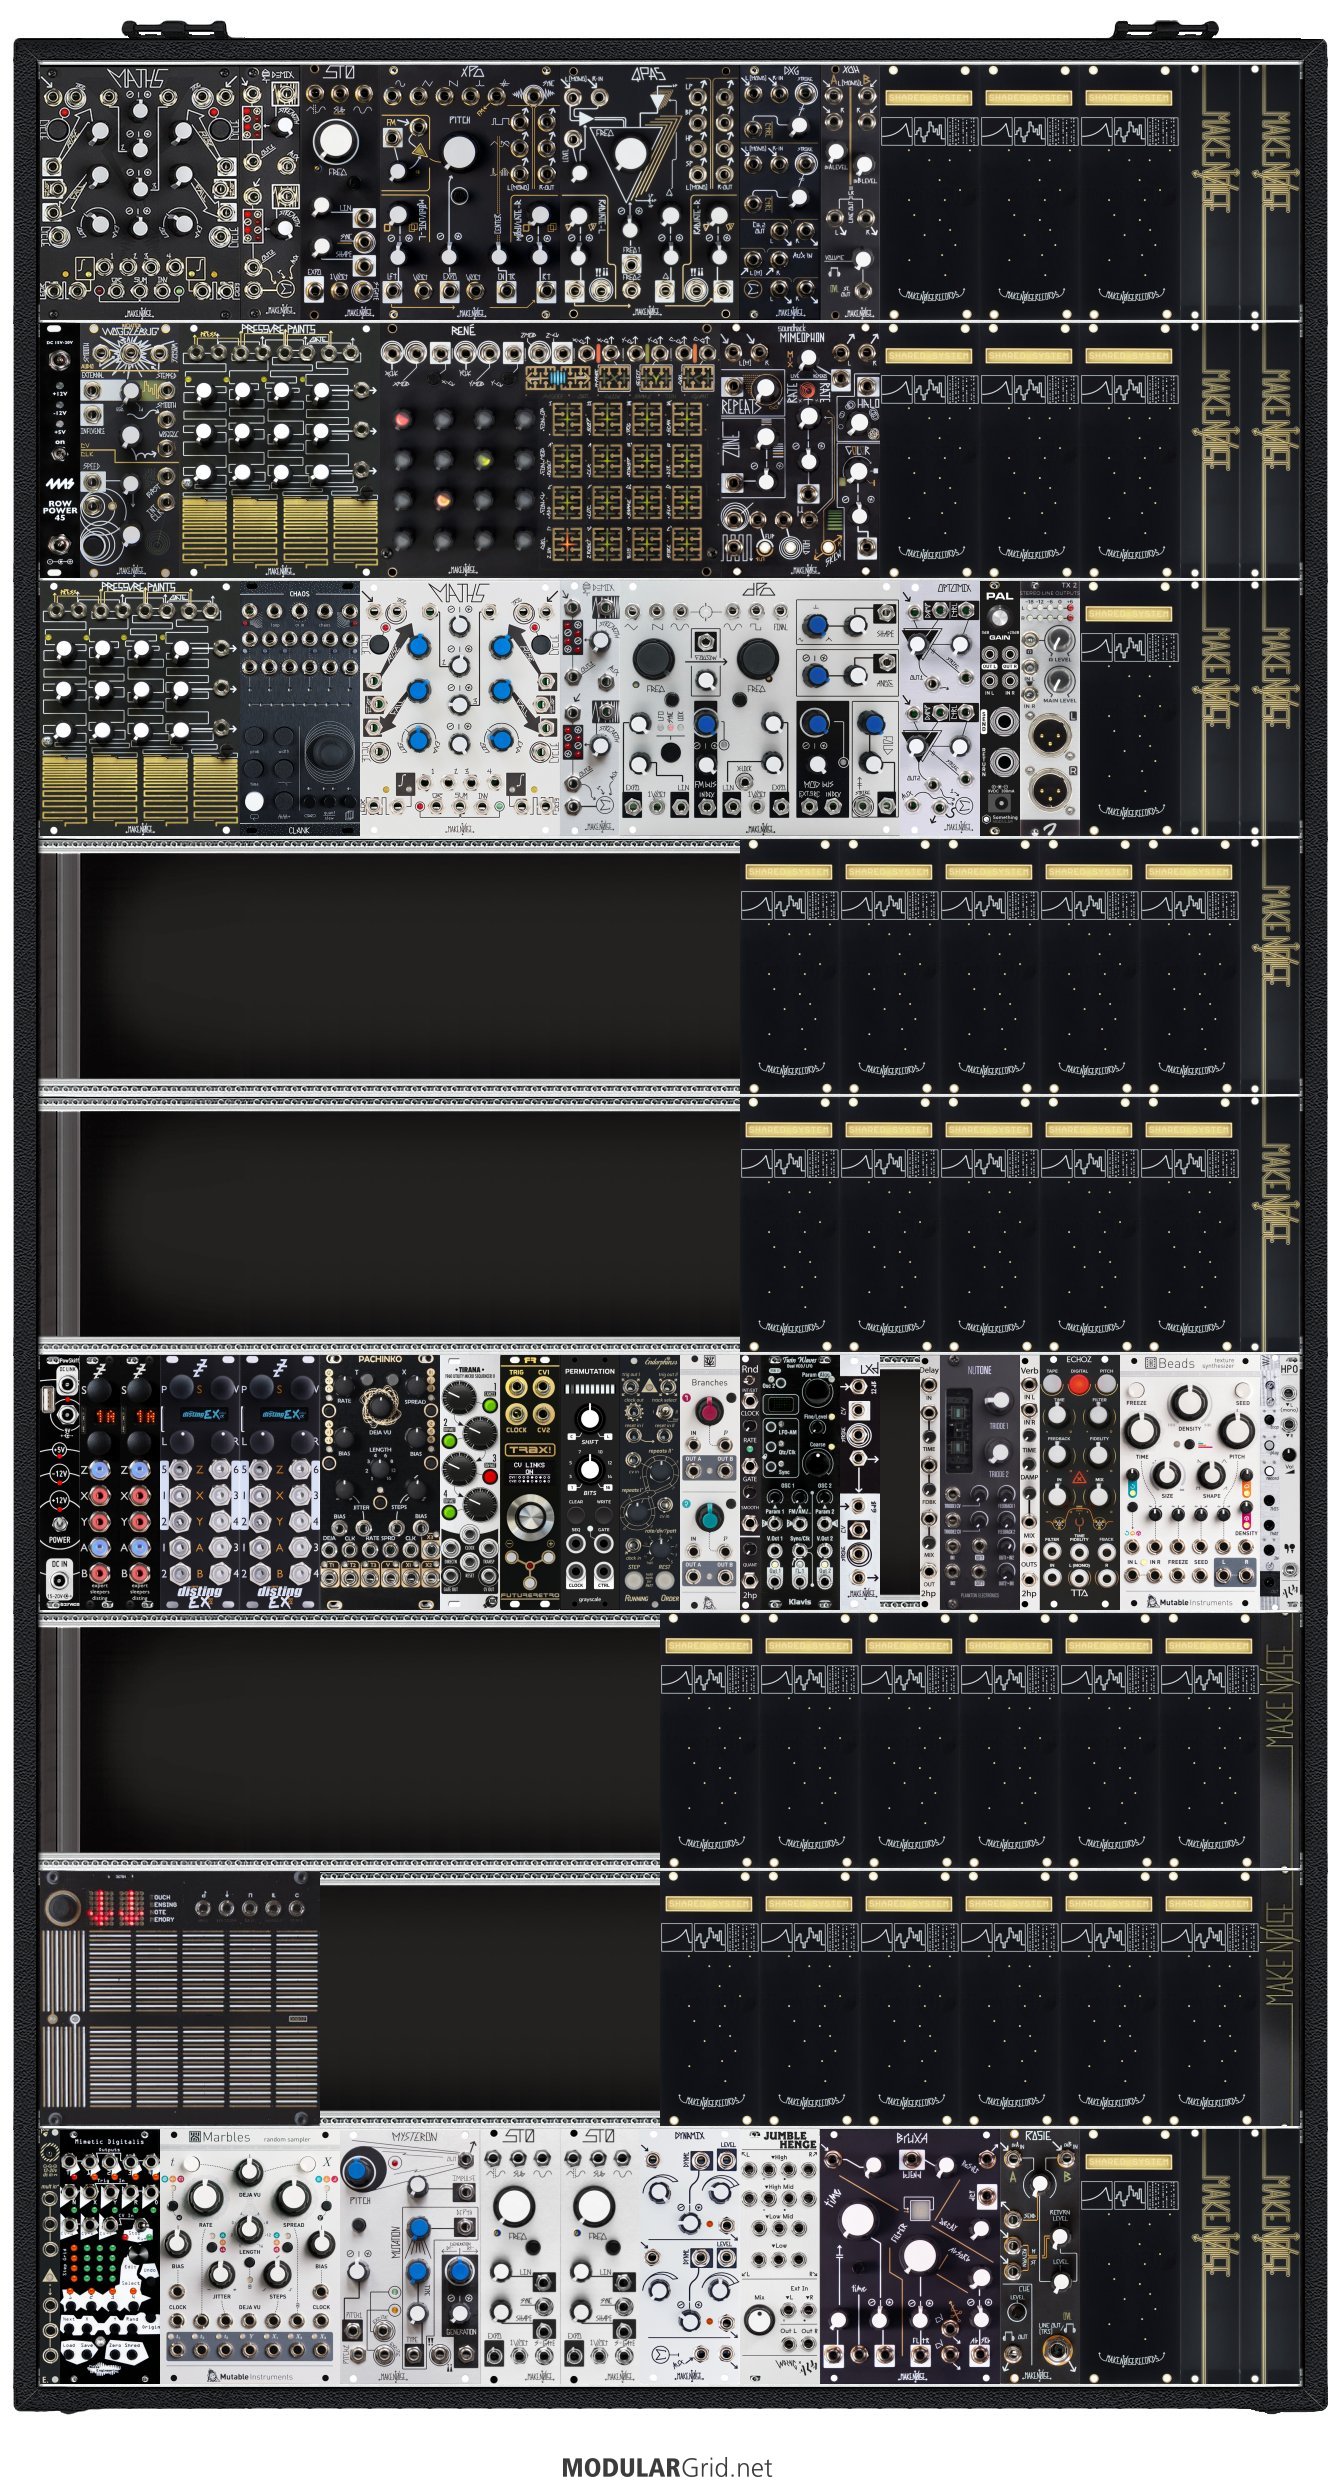The height and width of the screenshot is (2489, 1335).
Task: Select the DPO dual oscillator module
Action: [x=760, y=708]
